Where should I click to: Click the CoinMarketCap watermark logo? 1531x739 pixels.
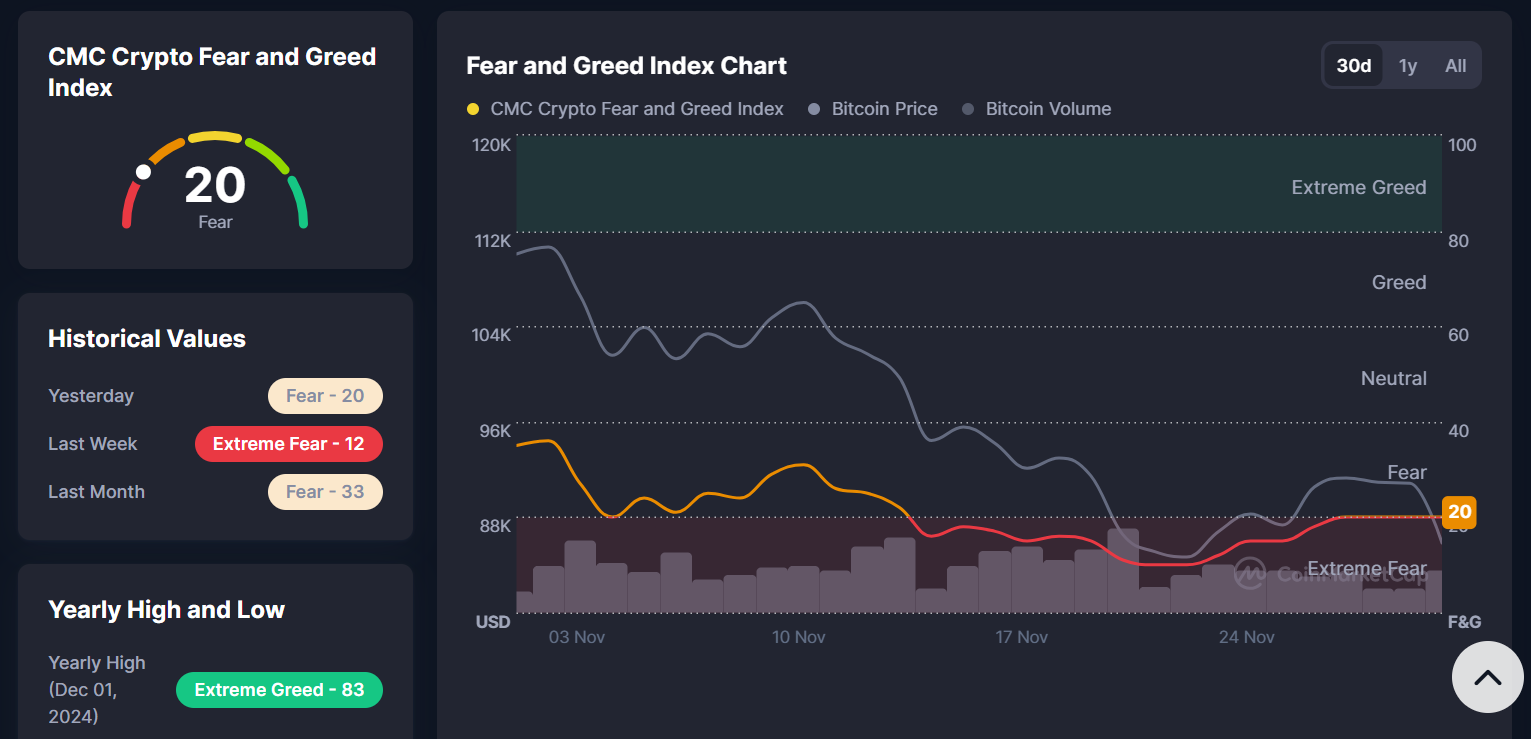pyautogui.click(x=1251, y=574)
